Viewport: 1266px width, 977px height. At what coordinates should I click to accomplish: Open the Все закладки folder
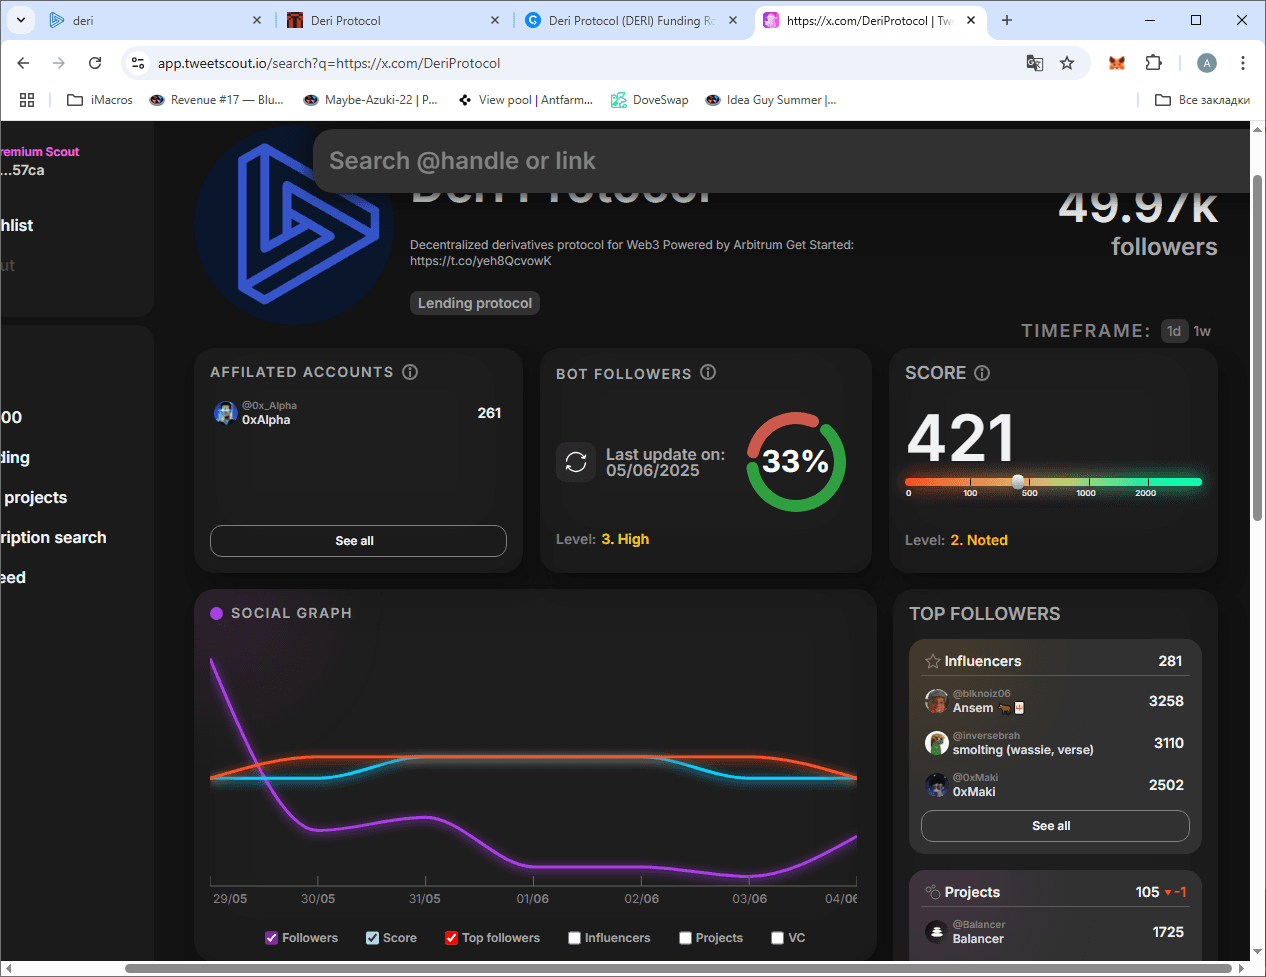(1202, 100)
